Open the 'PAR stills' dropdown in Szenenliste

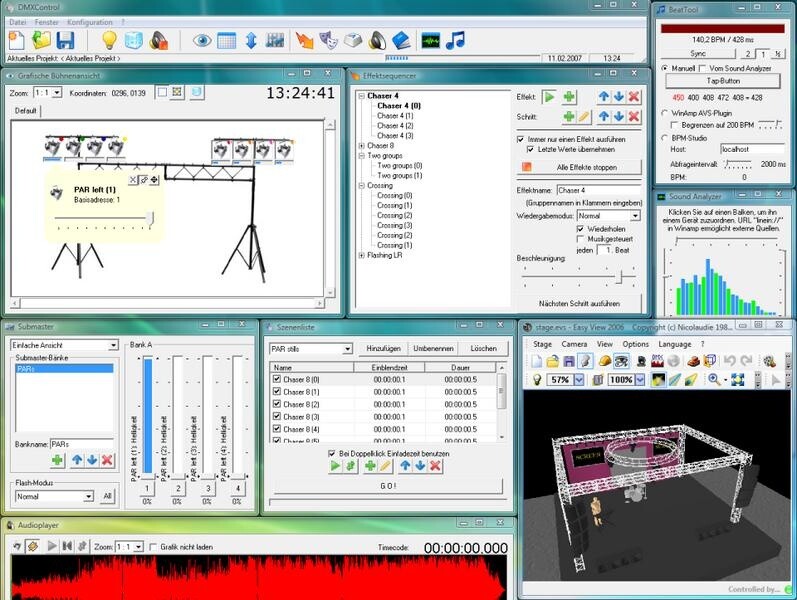(x=347, y=349)
